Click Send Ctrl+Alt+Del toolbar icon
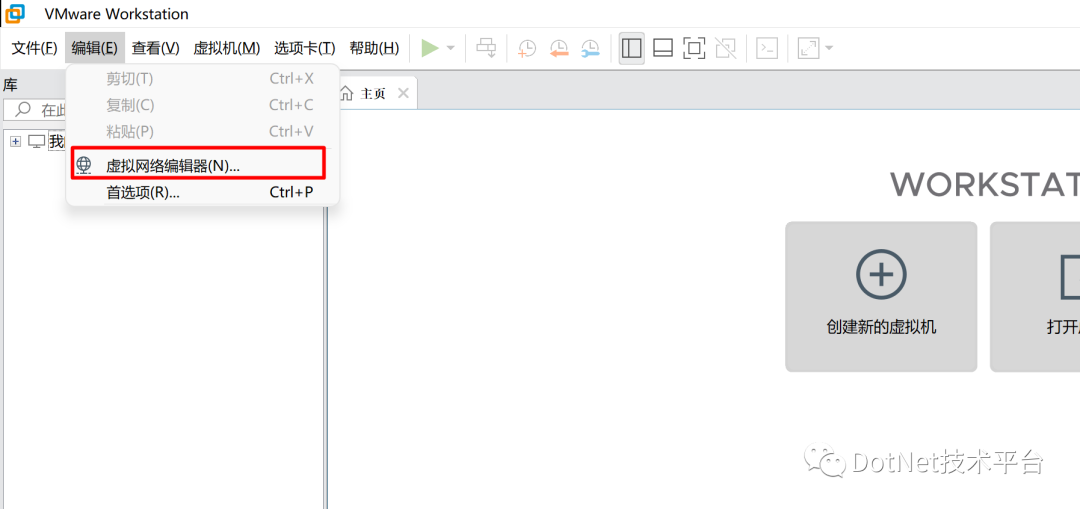The image size is (1080, 509). [487, 48]
